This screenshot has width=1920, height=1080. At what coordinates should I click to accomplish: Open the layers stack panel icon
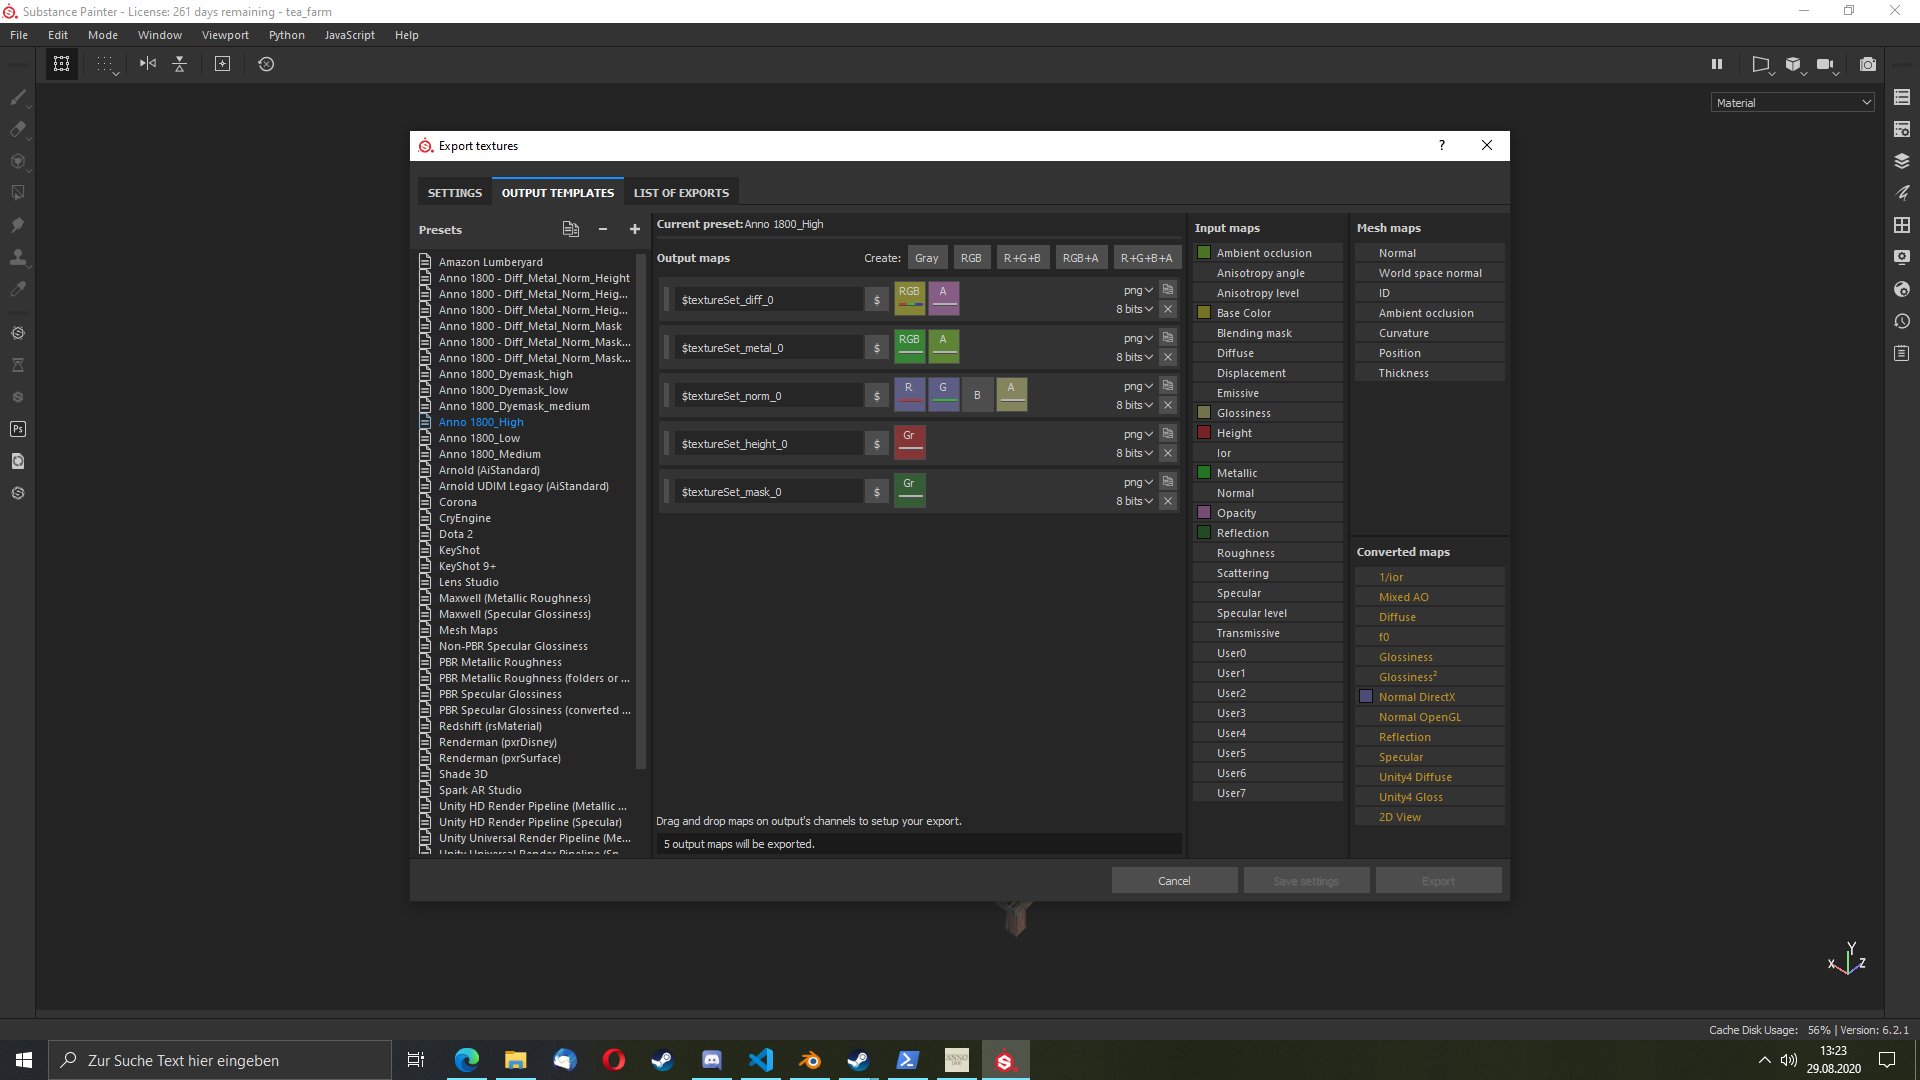1902,161
